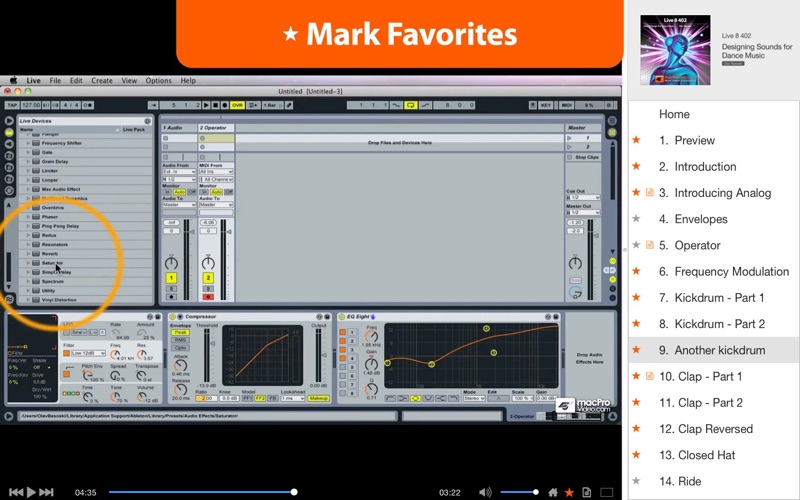
Task: Toggle favorite star for 6. Frequency Modulation
Action: 636,271
